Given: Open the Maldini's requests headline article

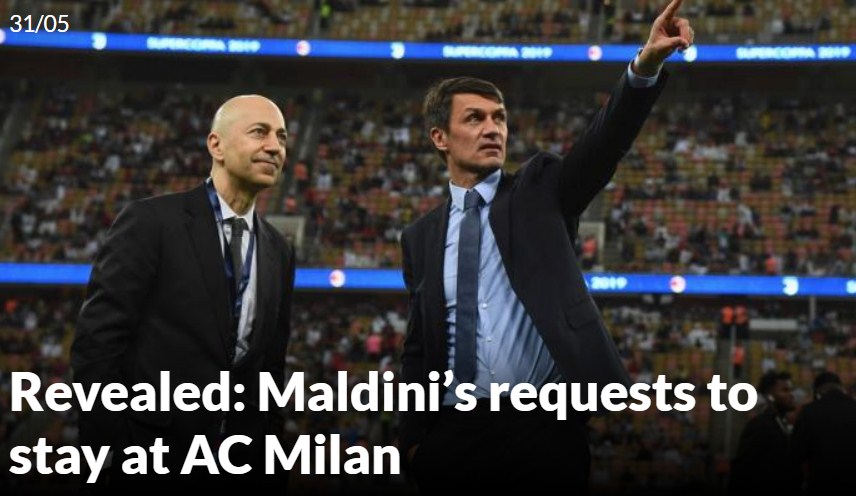Looking at the screenshot, I should (382, 425).
